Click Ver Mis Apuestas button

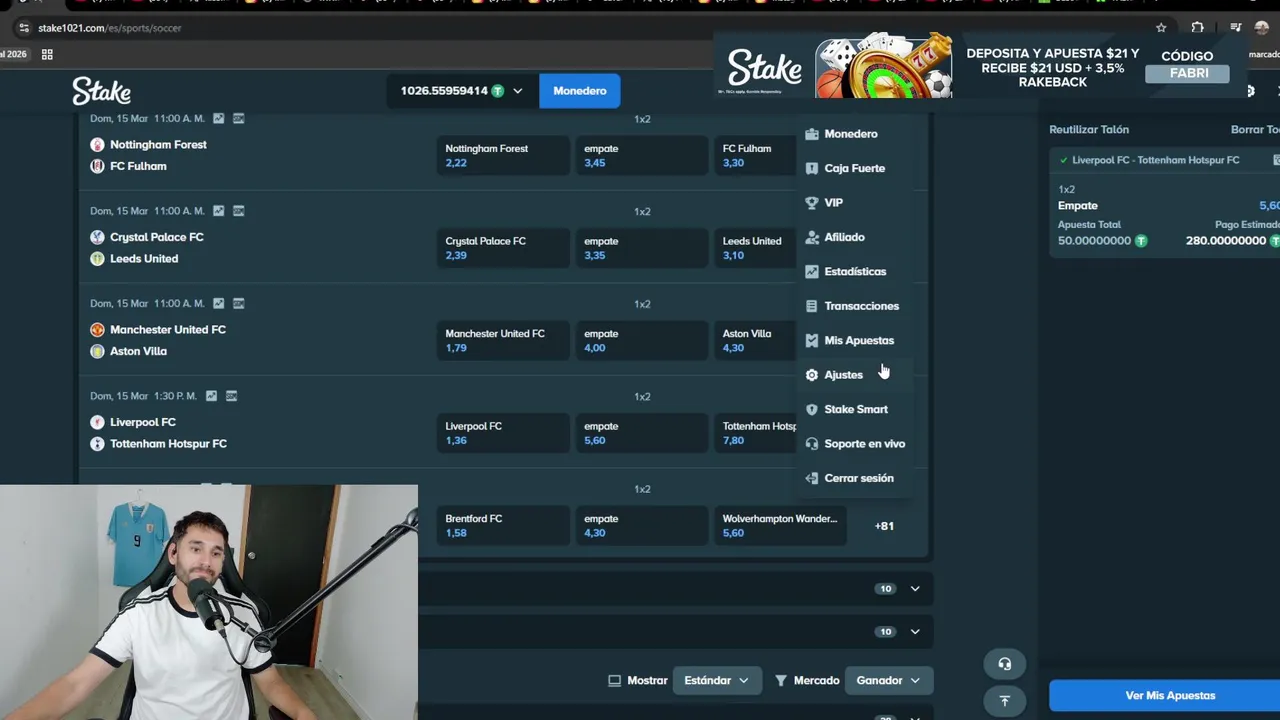coord(1170,696)
